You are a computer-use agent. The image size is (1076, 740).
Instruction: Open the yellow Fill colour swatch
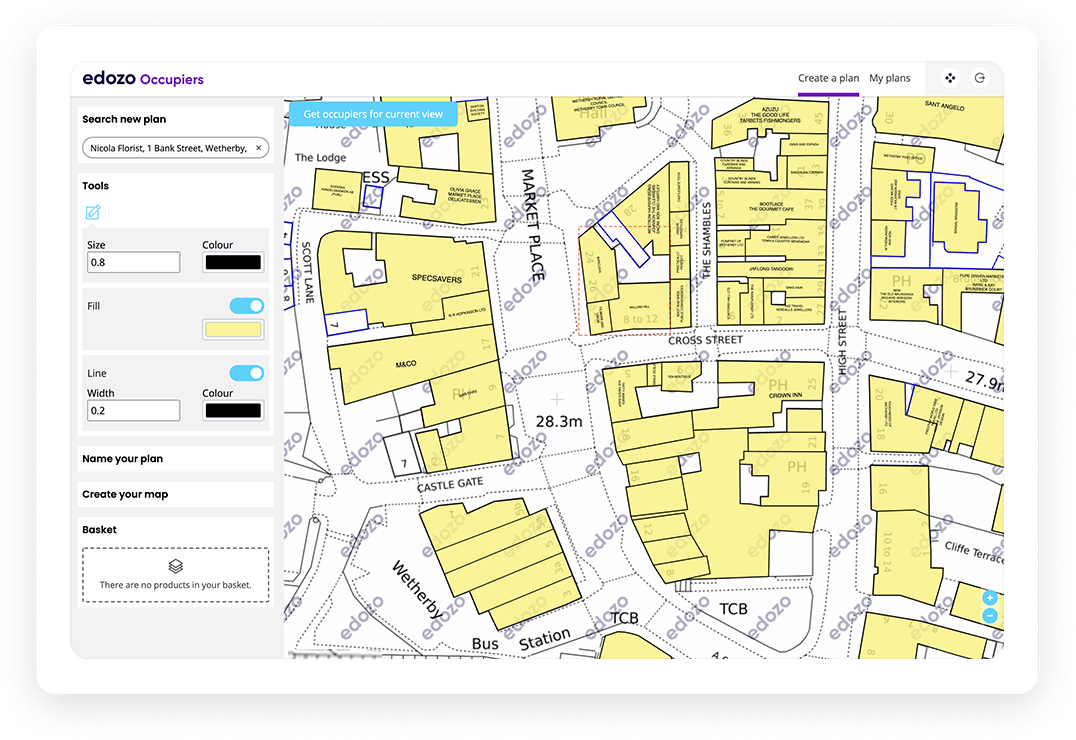(x=233, y=329)
